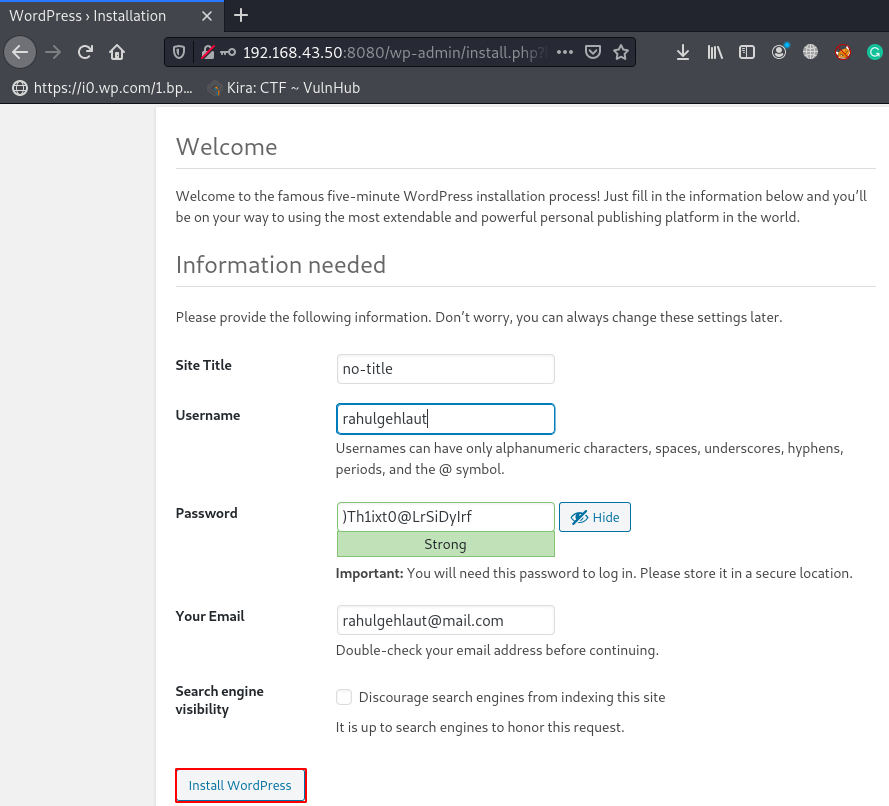Click the insecure connection lock icon

coord(208,52)
